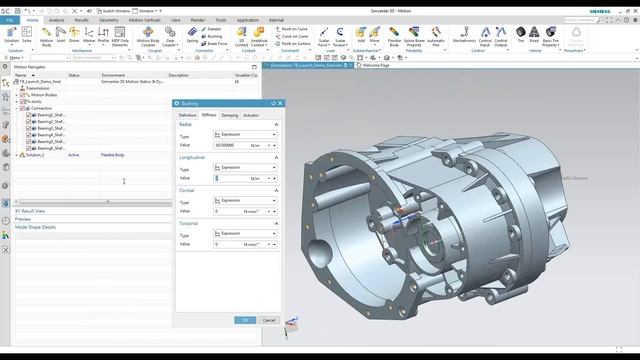This screenshot has height=360, width=640.
Task: Select the Mechatronics tool
Action: 464,35
